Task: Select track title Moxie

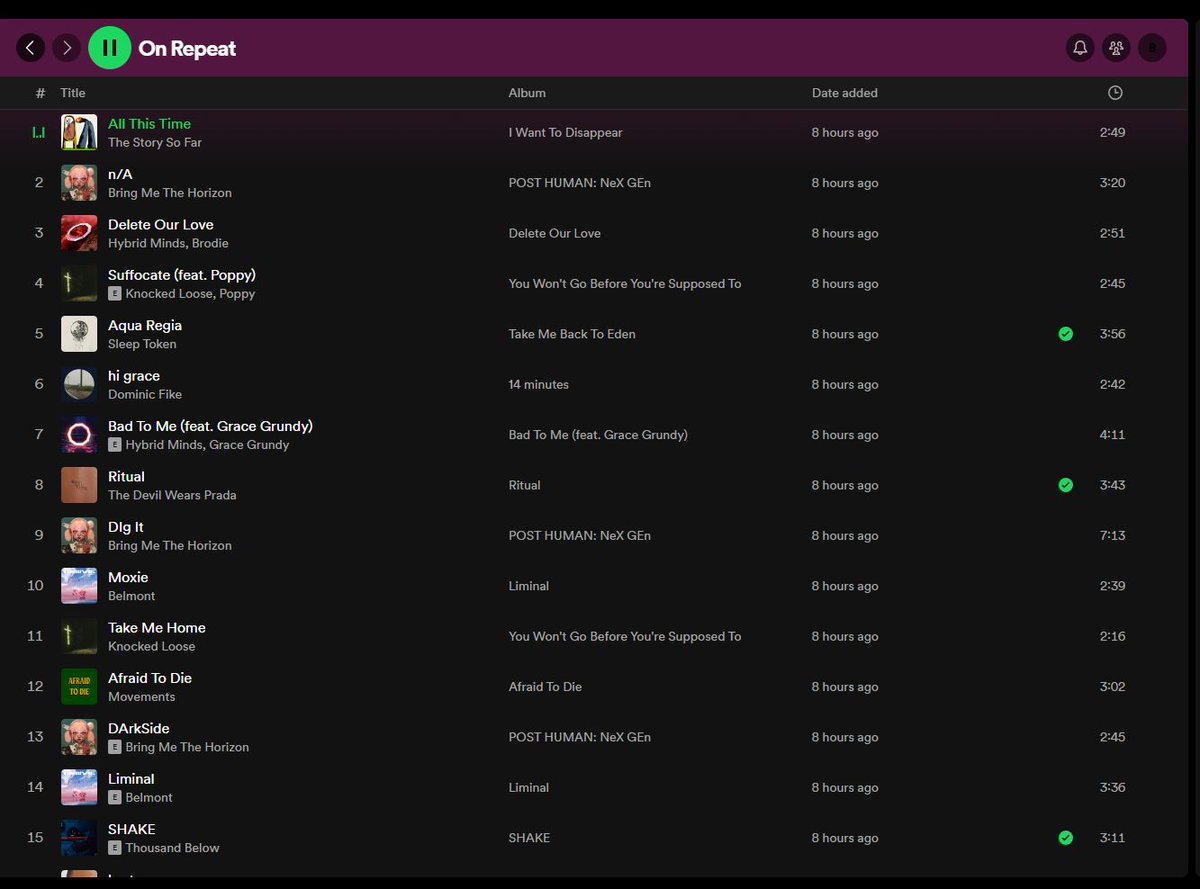Action: (128, 578)
